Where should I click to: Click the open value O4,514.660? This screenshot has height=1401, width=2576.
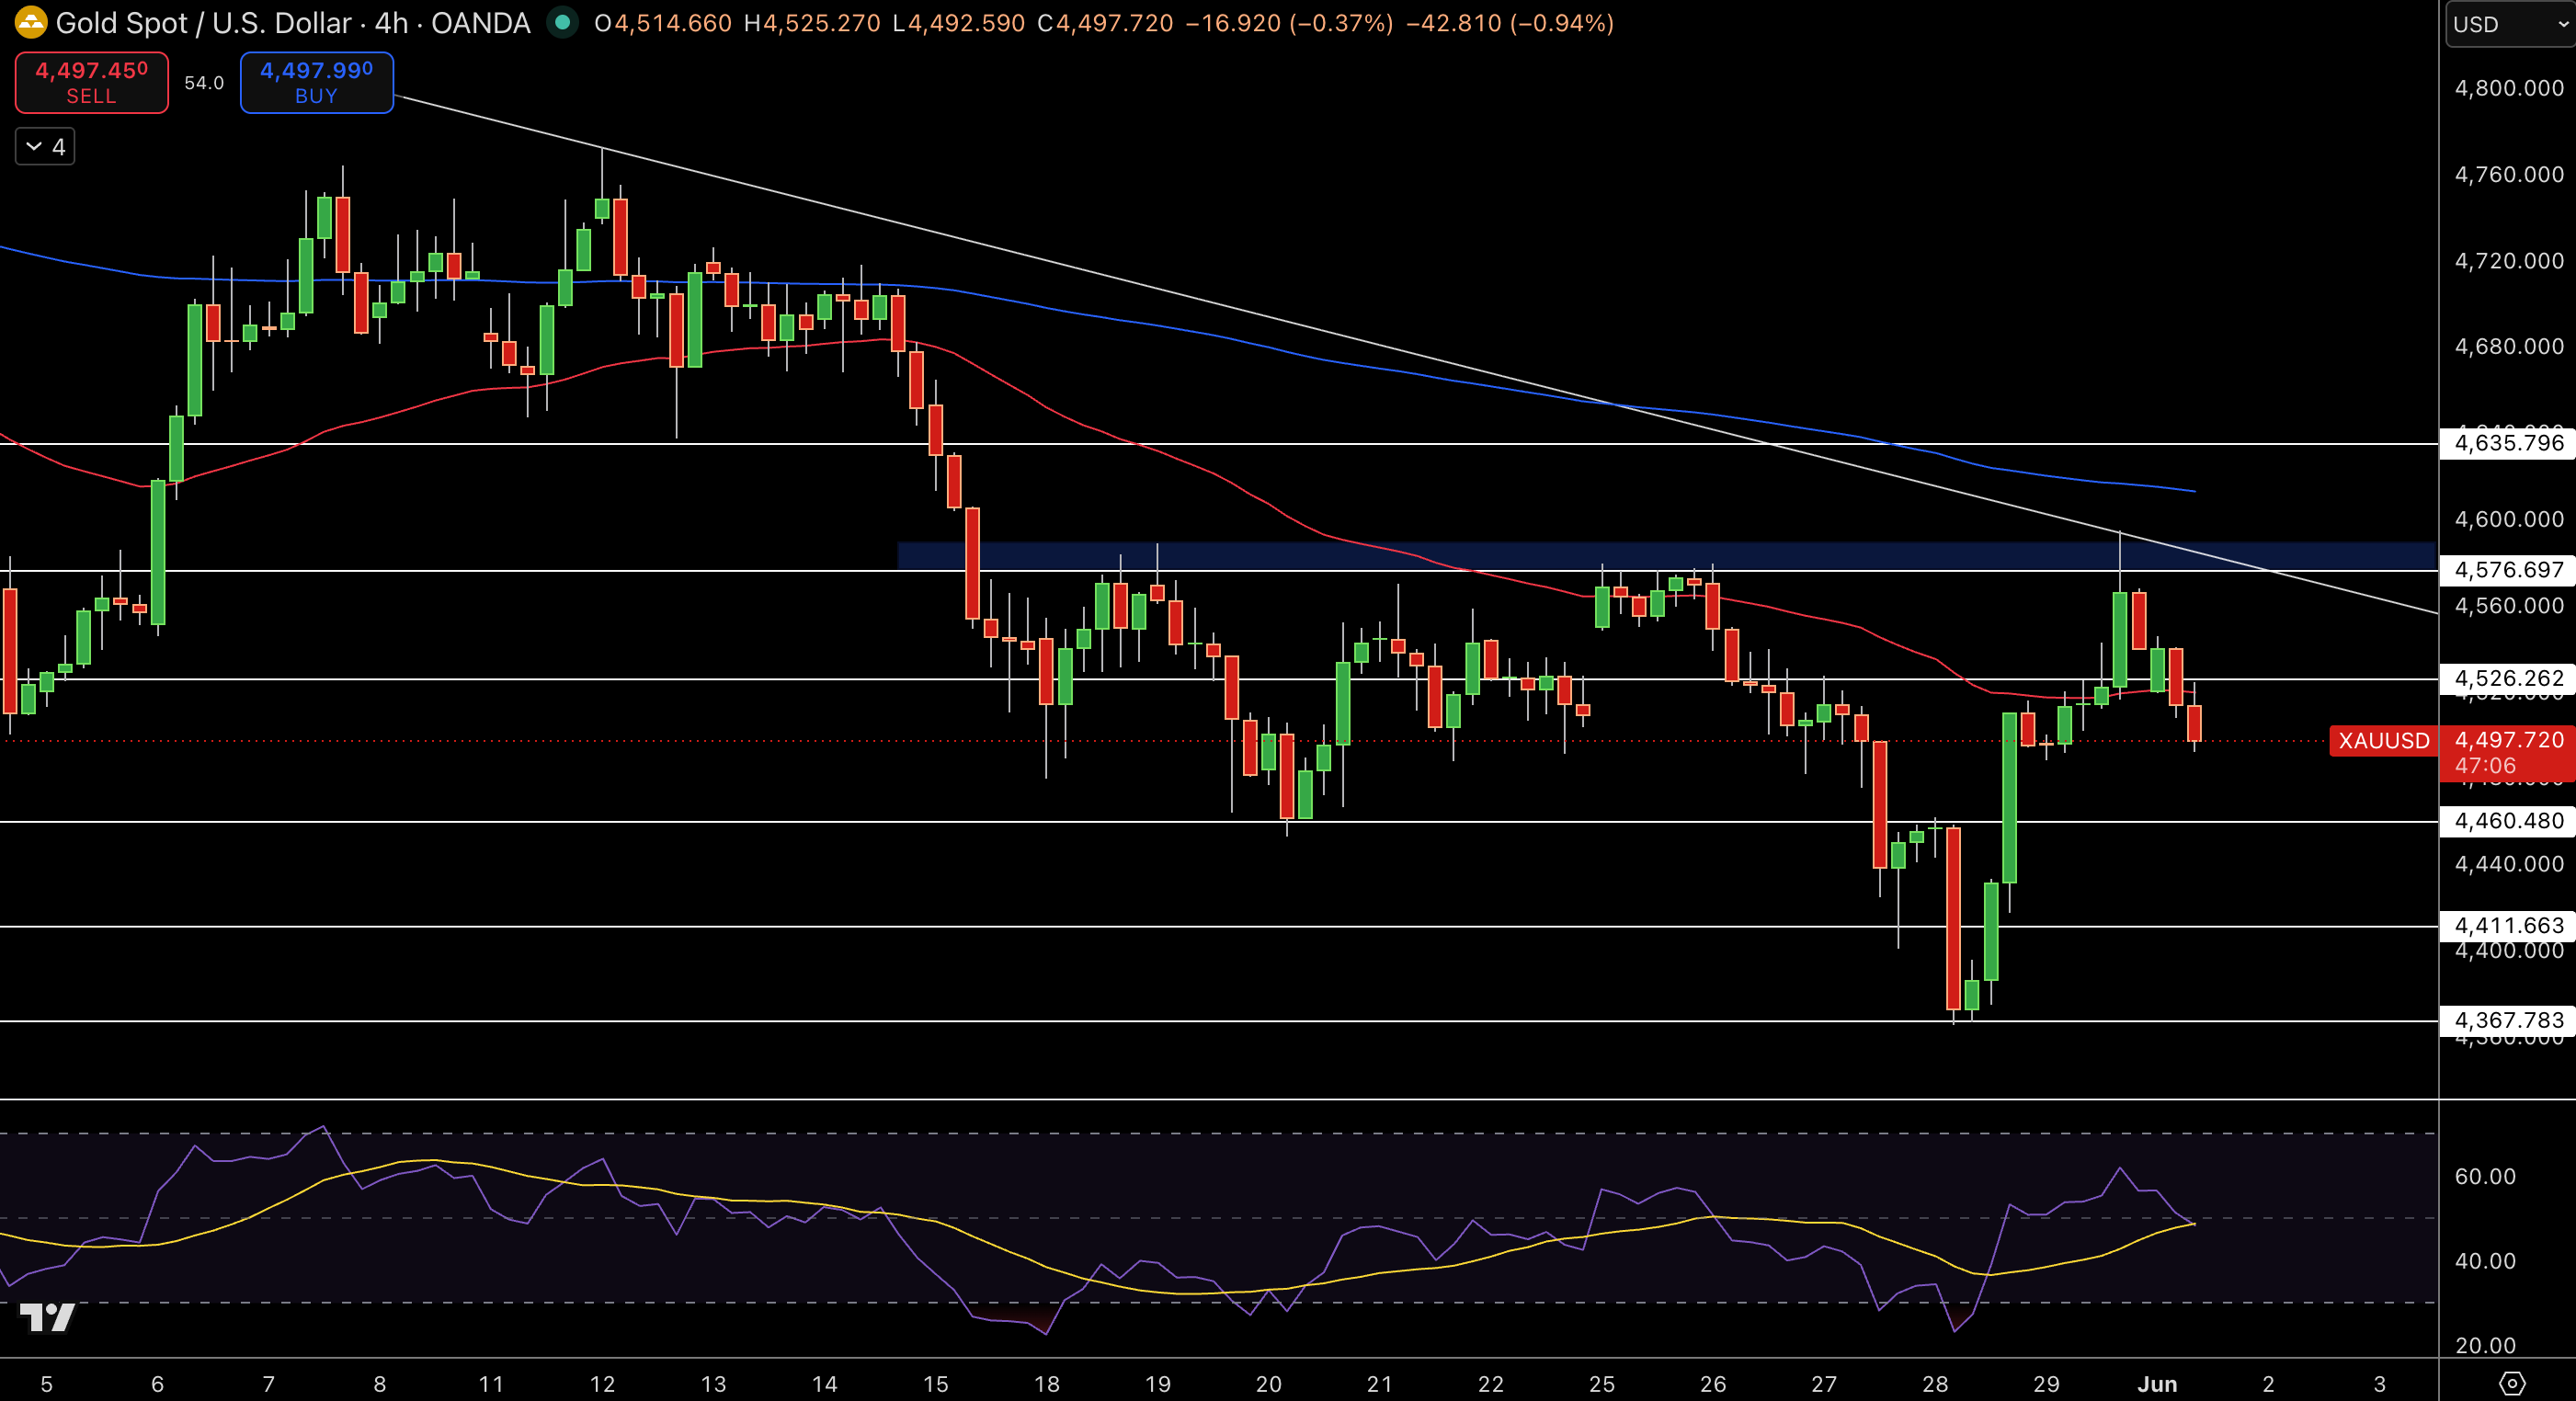click(x=662, y=23)
